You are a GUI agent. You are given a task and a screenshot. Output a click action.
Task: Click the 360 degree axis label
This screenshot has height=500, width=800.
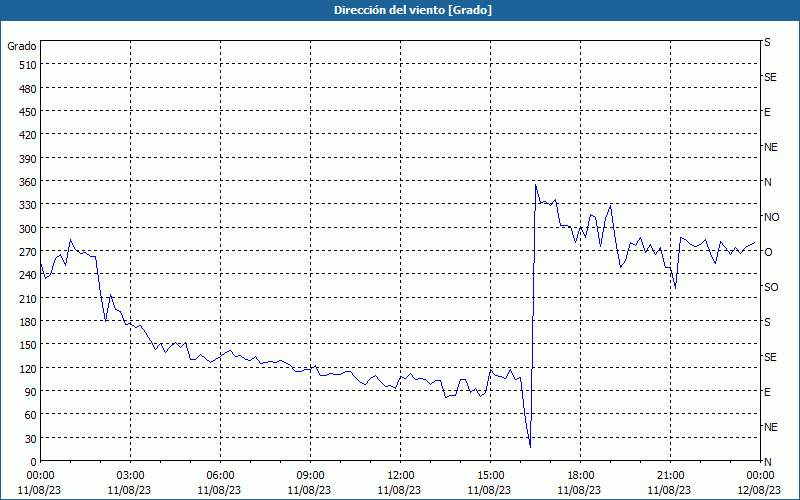point(28,182)
